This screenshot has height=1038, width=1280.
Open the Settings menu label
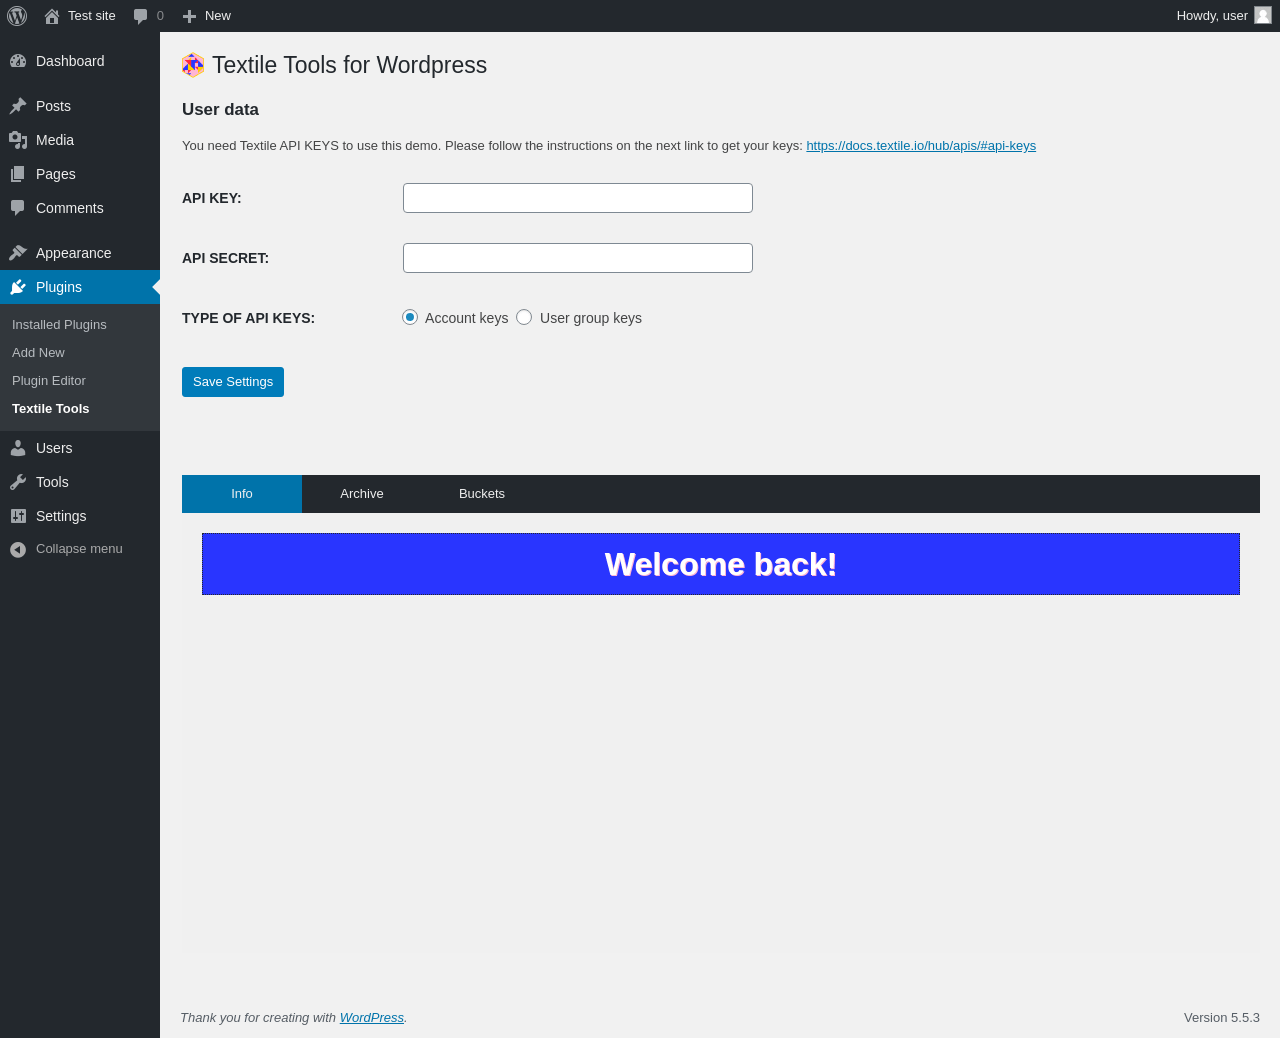click(x=61, y=516)
